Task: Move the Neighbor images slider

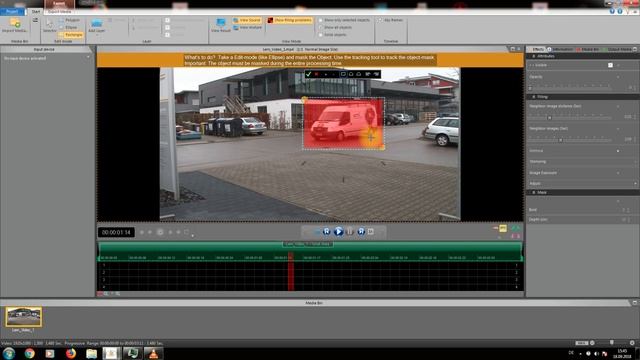Action: pos(560,140)
